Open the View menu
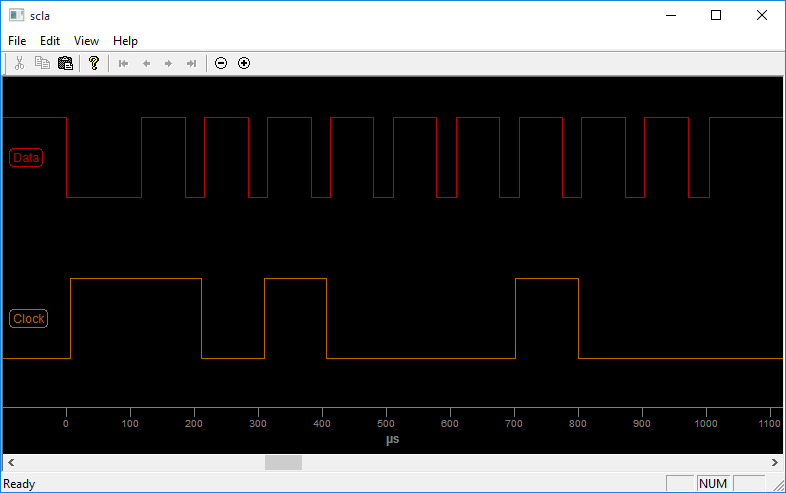The height and width of the screenshot is (493, 786). [x=86, y=41]
